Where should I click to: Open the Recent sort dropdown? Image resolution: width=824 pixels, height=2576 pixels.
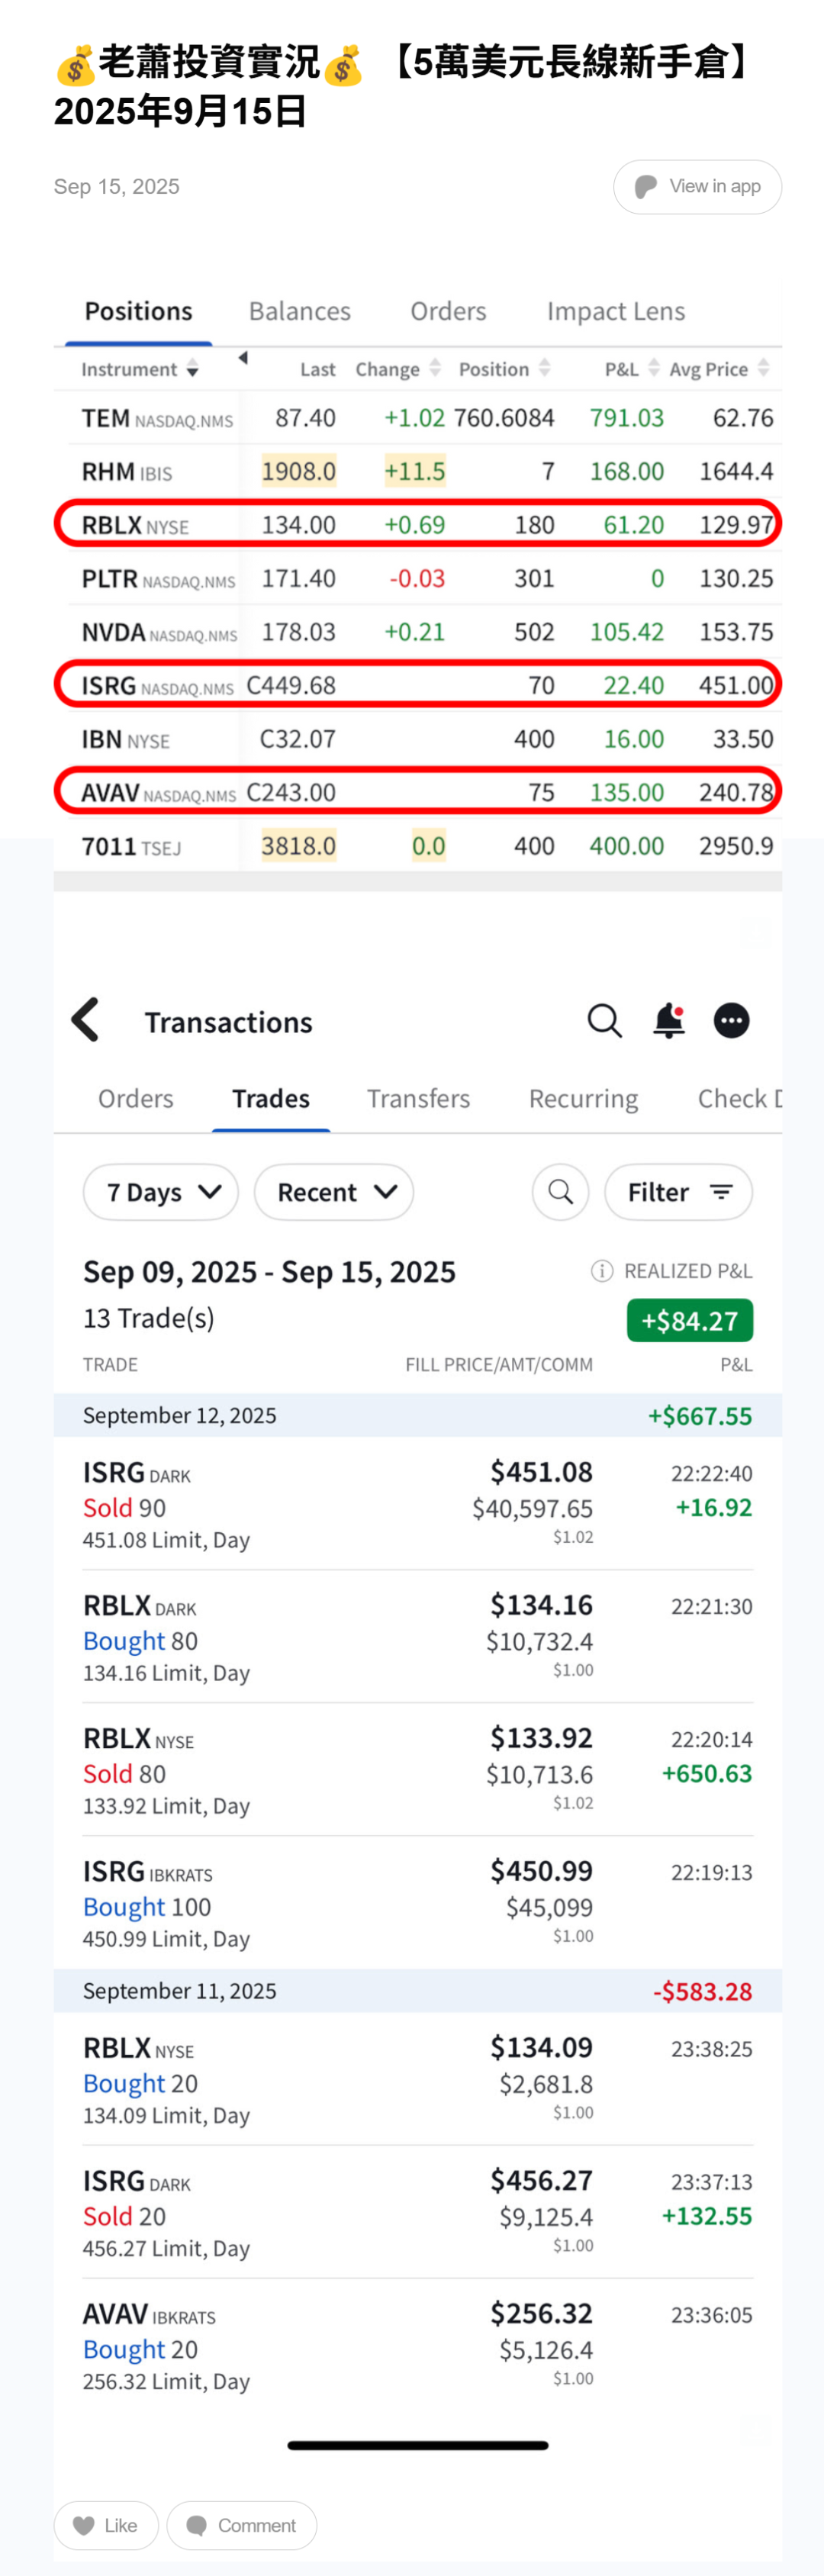tap(334, 1192)
